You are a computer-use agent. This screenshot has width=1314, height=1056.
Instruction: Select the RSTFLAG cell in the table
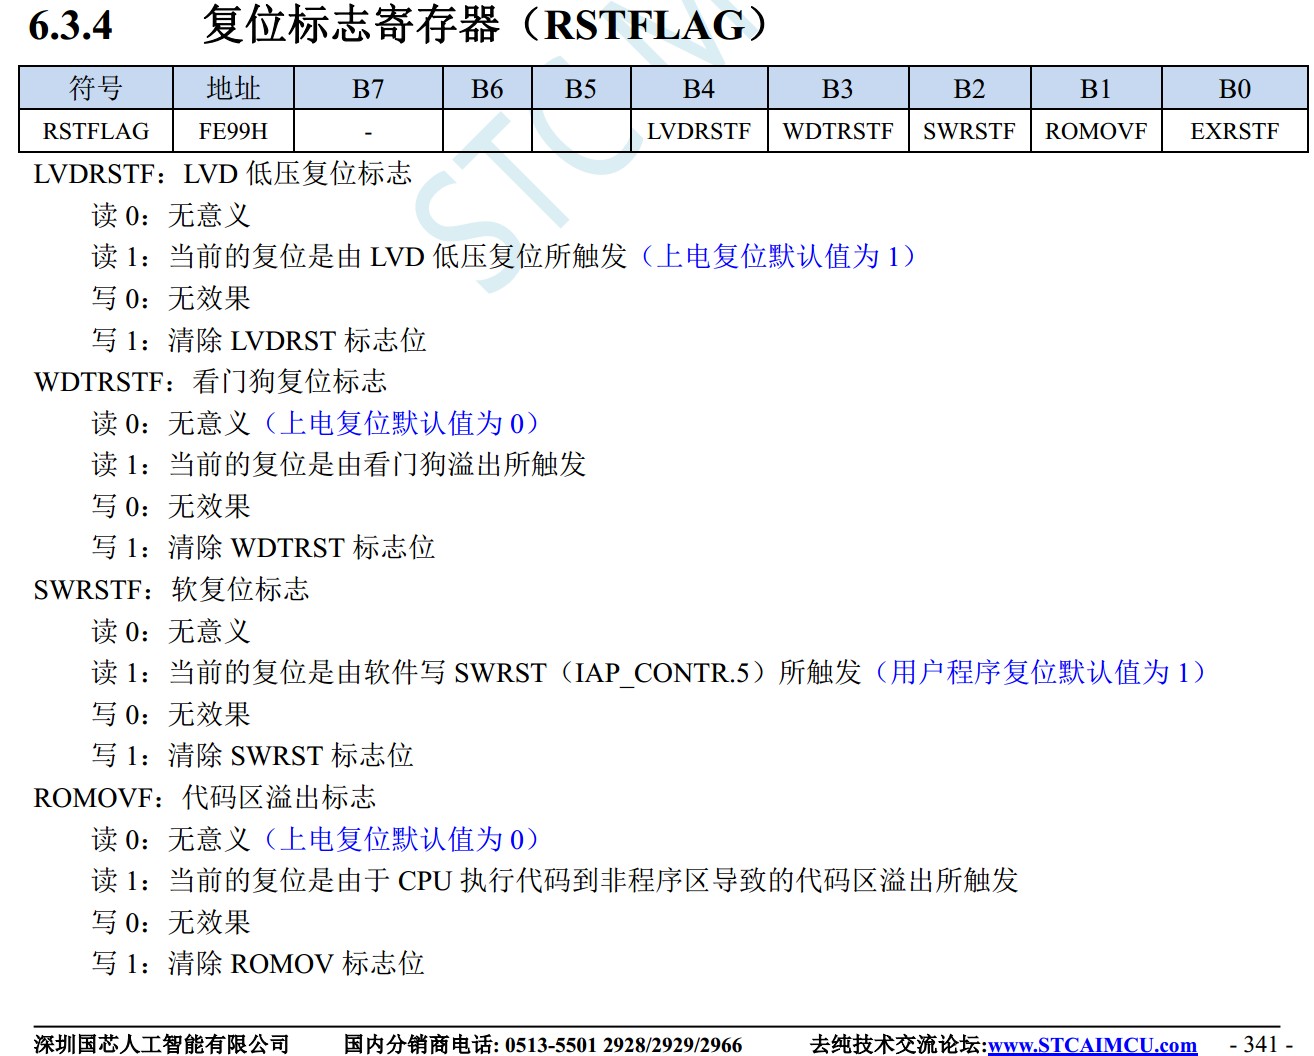point(96,131)
